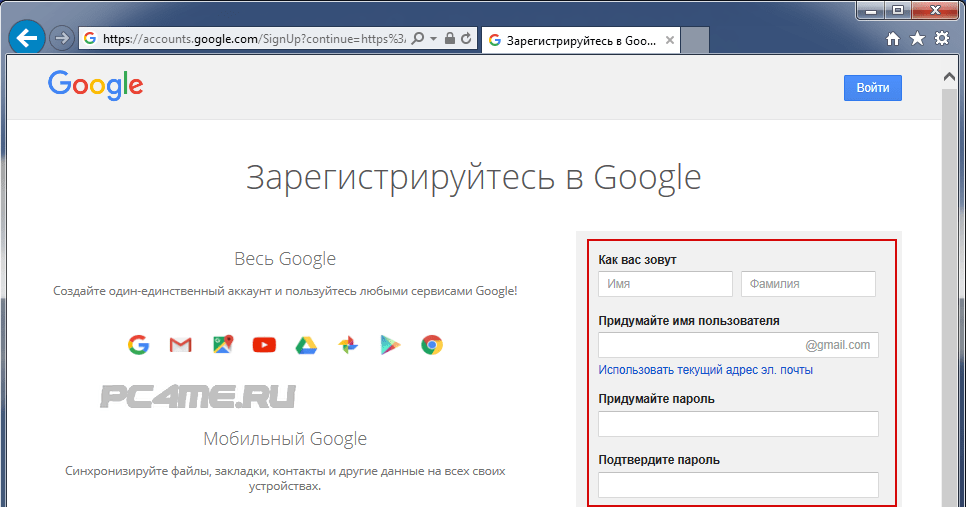The height and width of the screenshot is (507, 966).
Task: Open Favorites star icon
Action: click(917, 39)
